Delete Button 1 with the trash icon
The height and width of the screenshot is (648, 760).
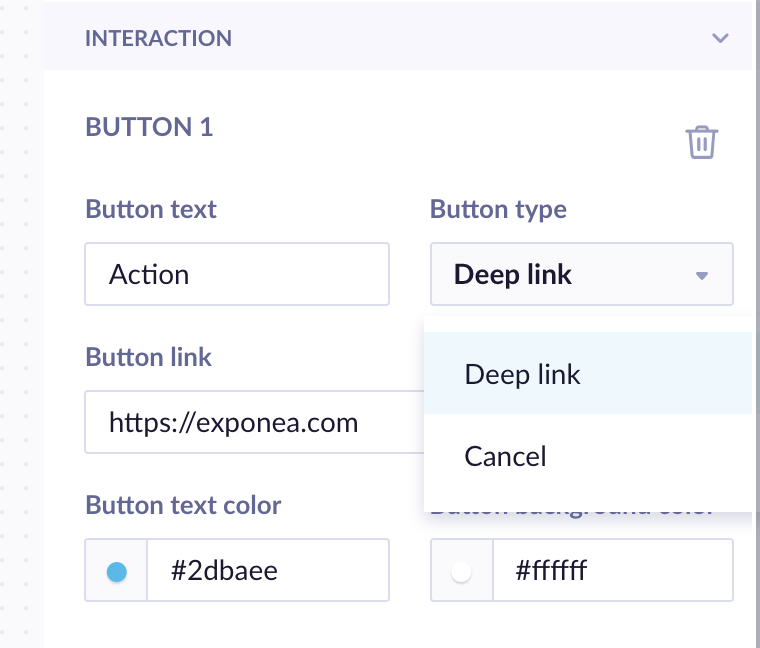[701, 142]
